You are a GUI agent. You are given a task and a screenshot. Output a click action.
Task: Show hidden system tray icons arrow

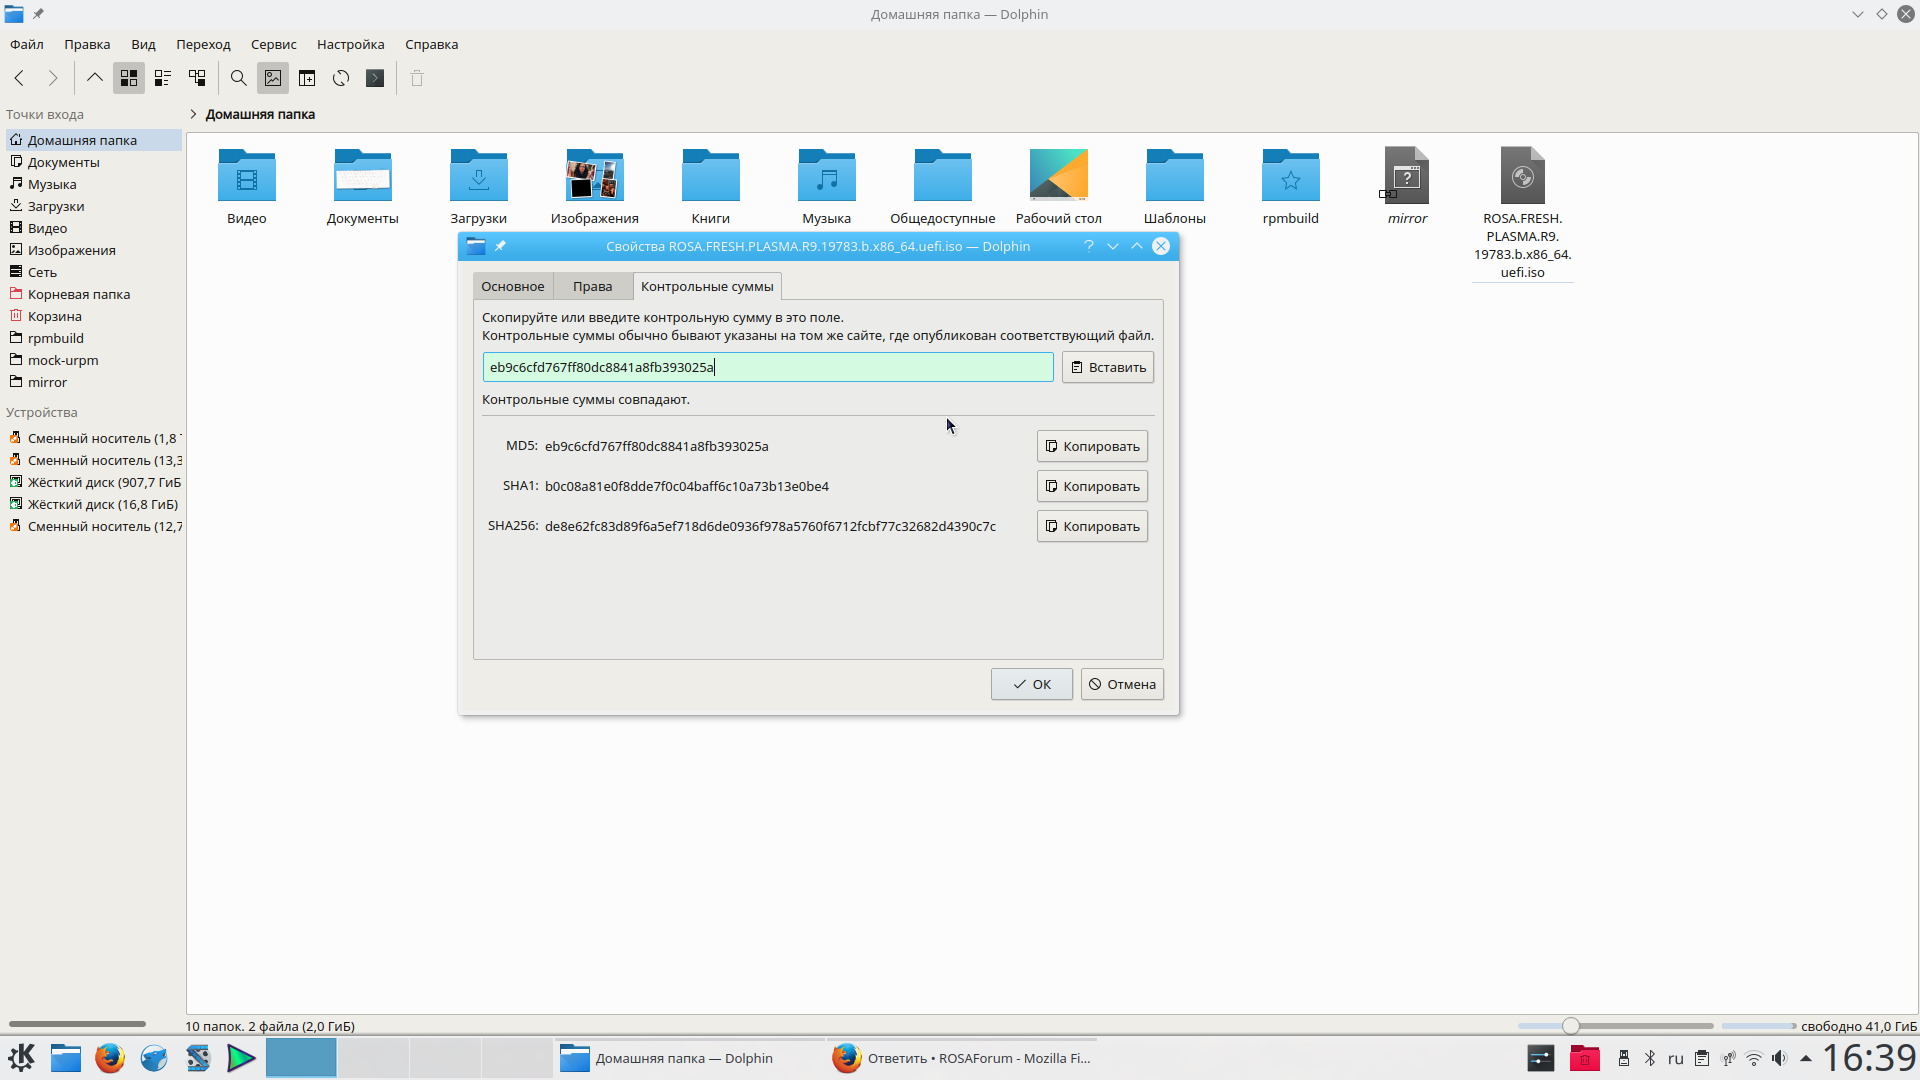pos(1806,1058)
